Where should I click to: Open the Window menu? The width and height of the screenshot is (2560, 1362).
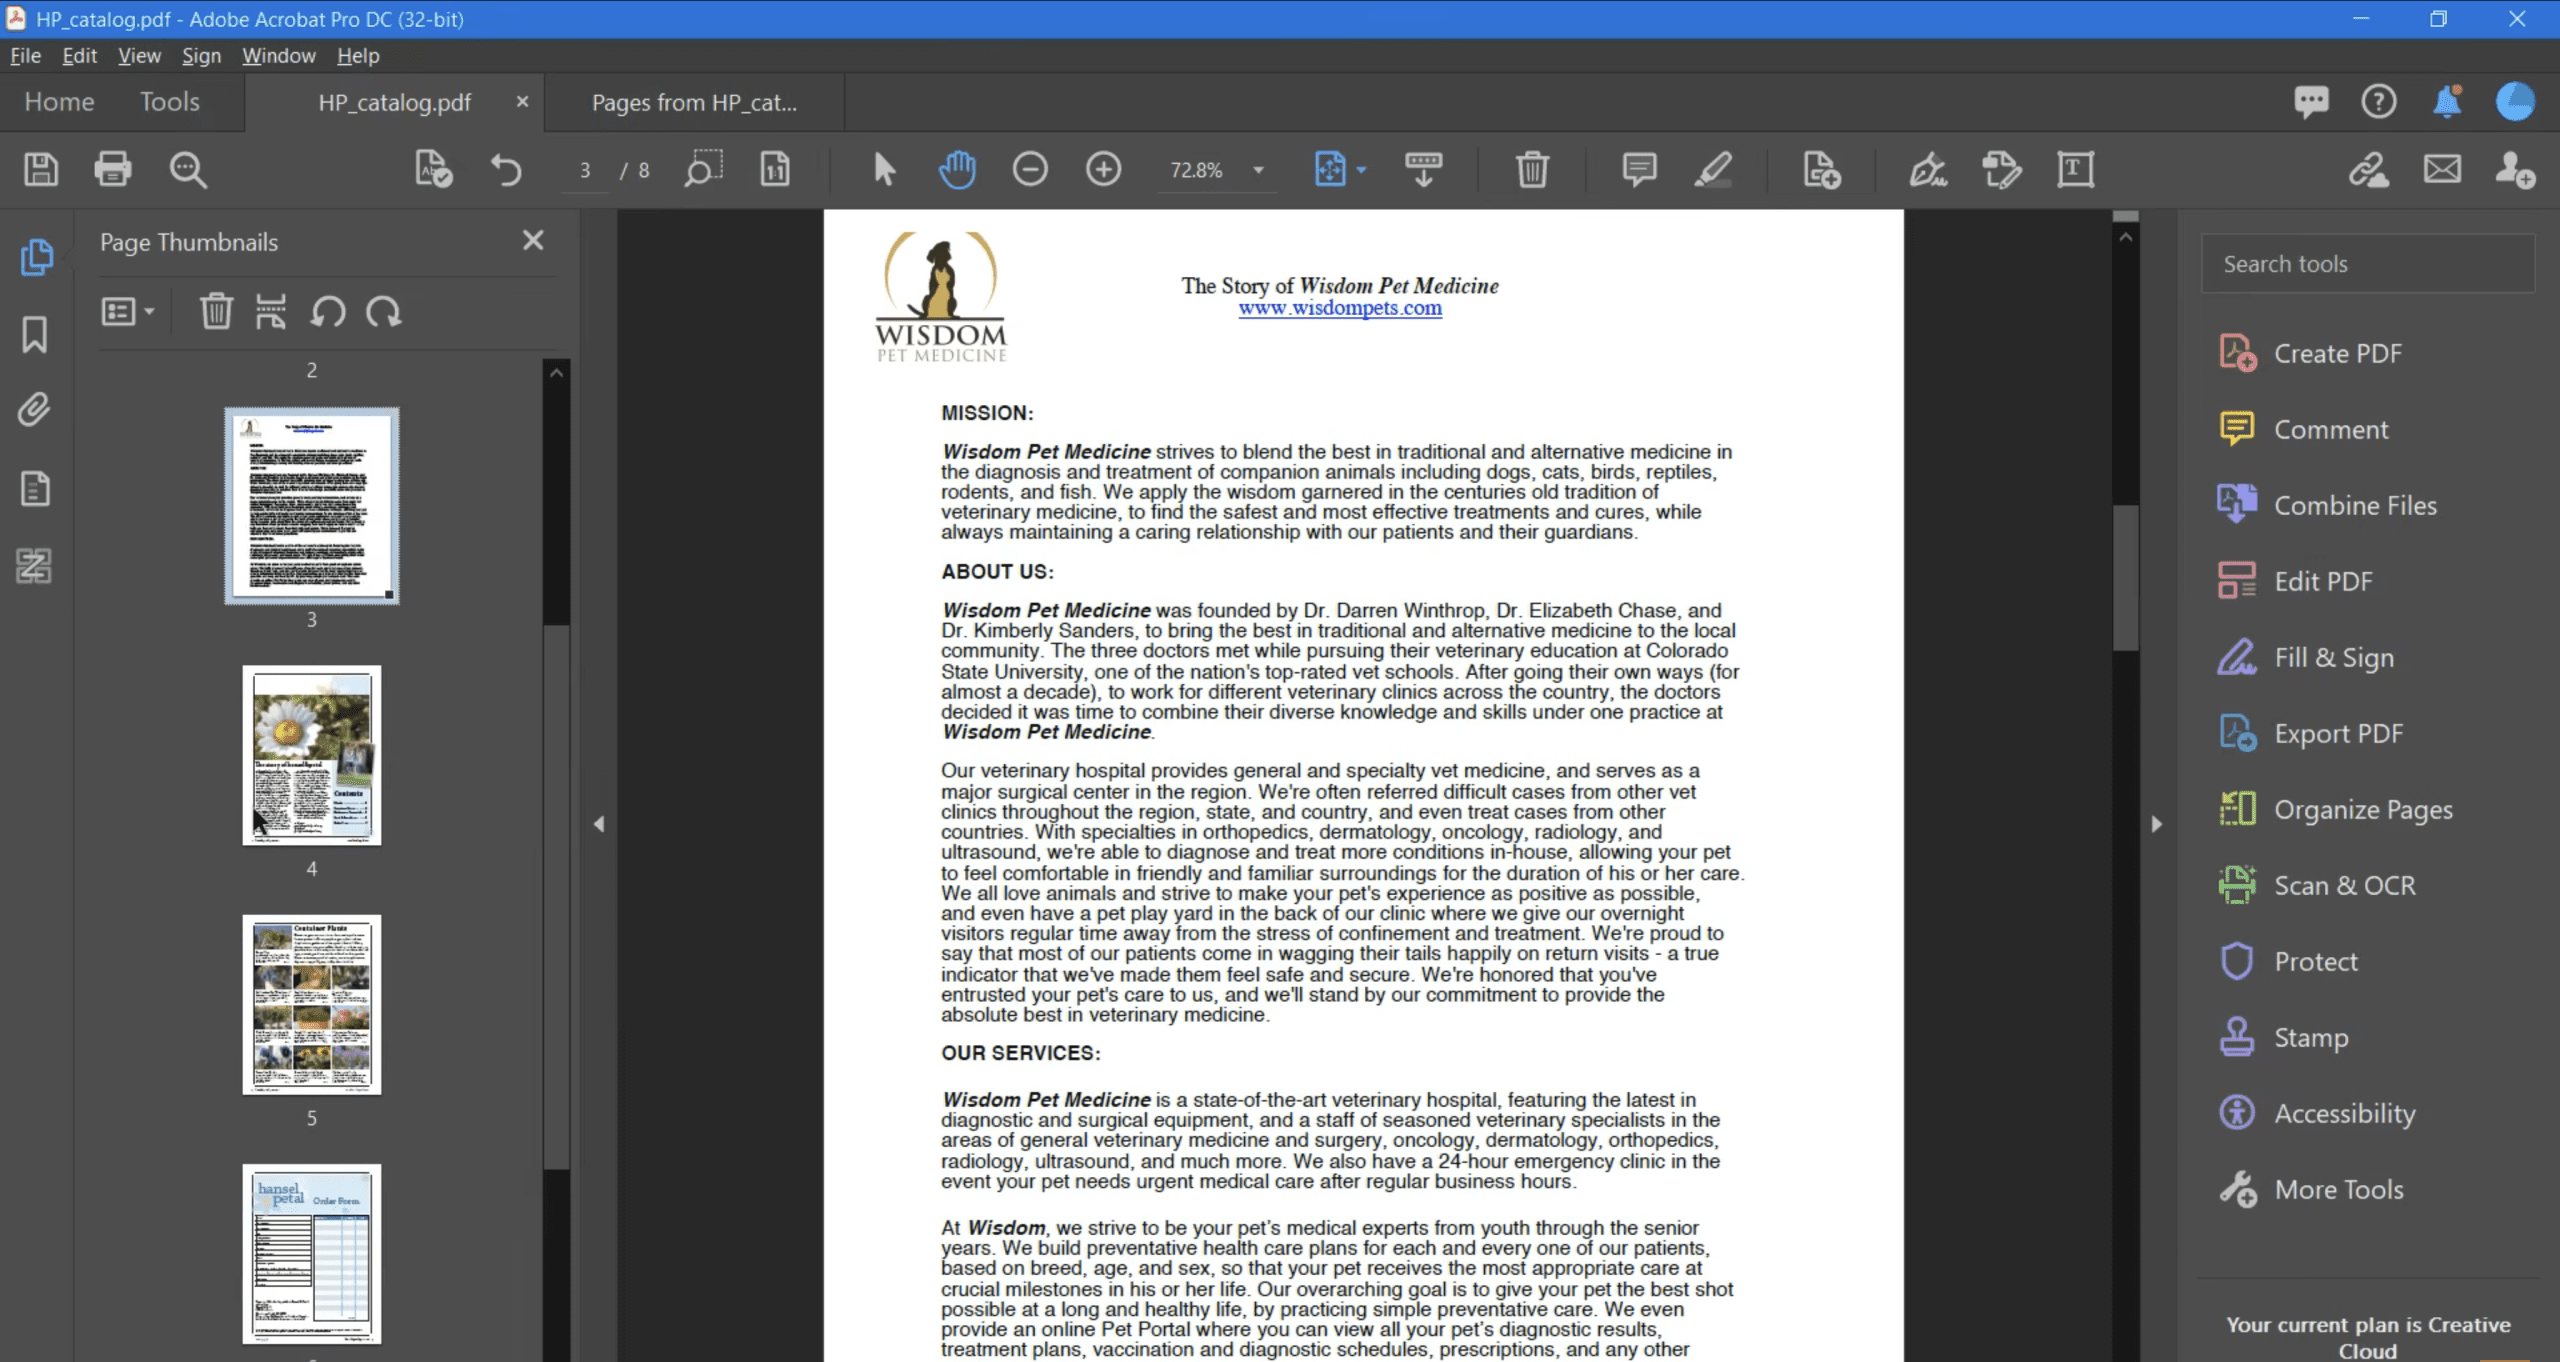click(278, 56)
